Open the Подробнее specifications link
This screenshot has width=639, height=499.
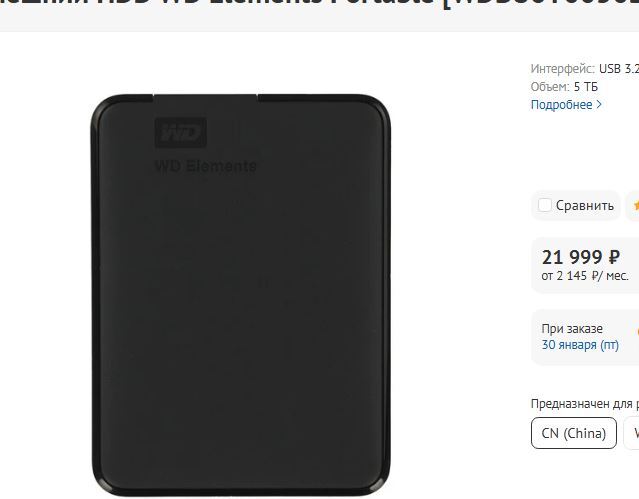[x=562, y=105]
